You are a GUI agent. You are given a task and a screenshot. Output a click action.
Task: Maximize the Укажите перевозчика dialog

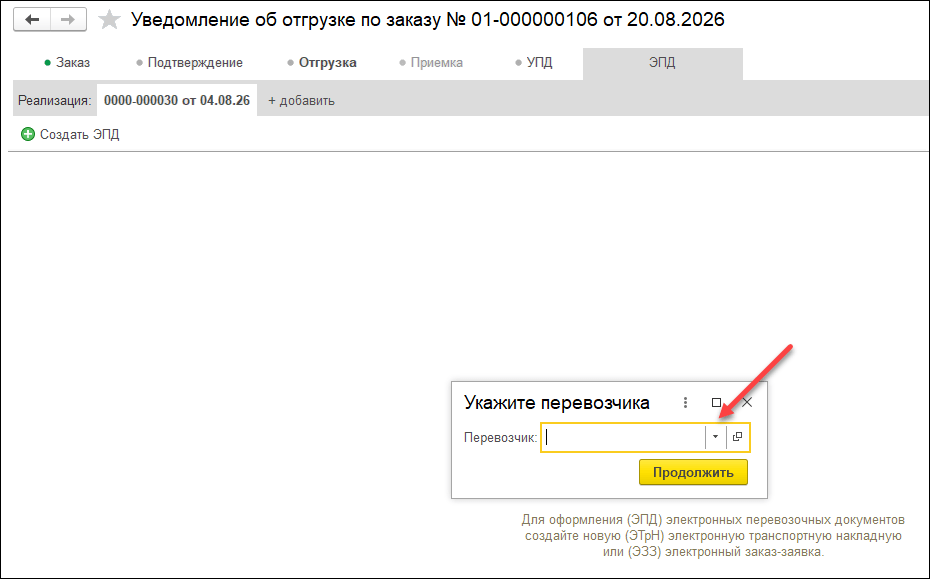pos(716,403)
